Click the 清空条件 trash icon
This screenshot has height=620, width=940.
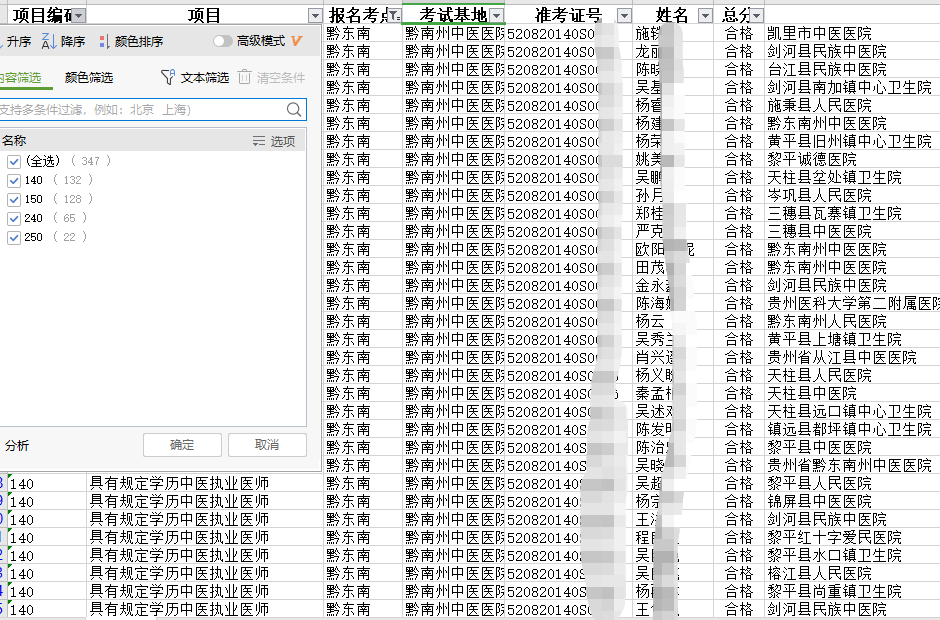(x=245, y=78)
